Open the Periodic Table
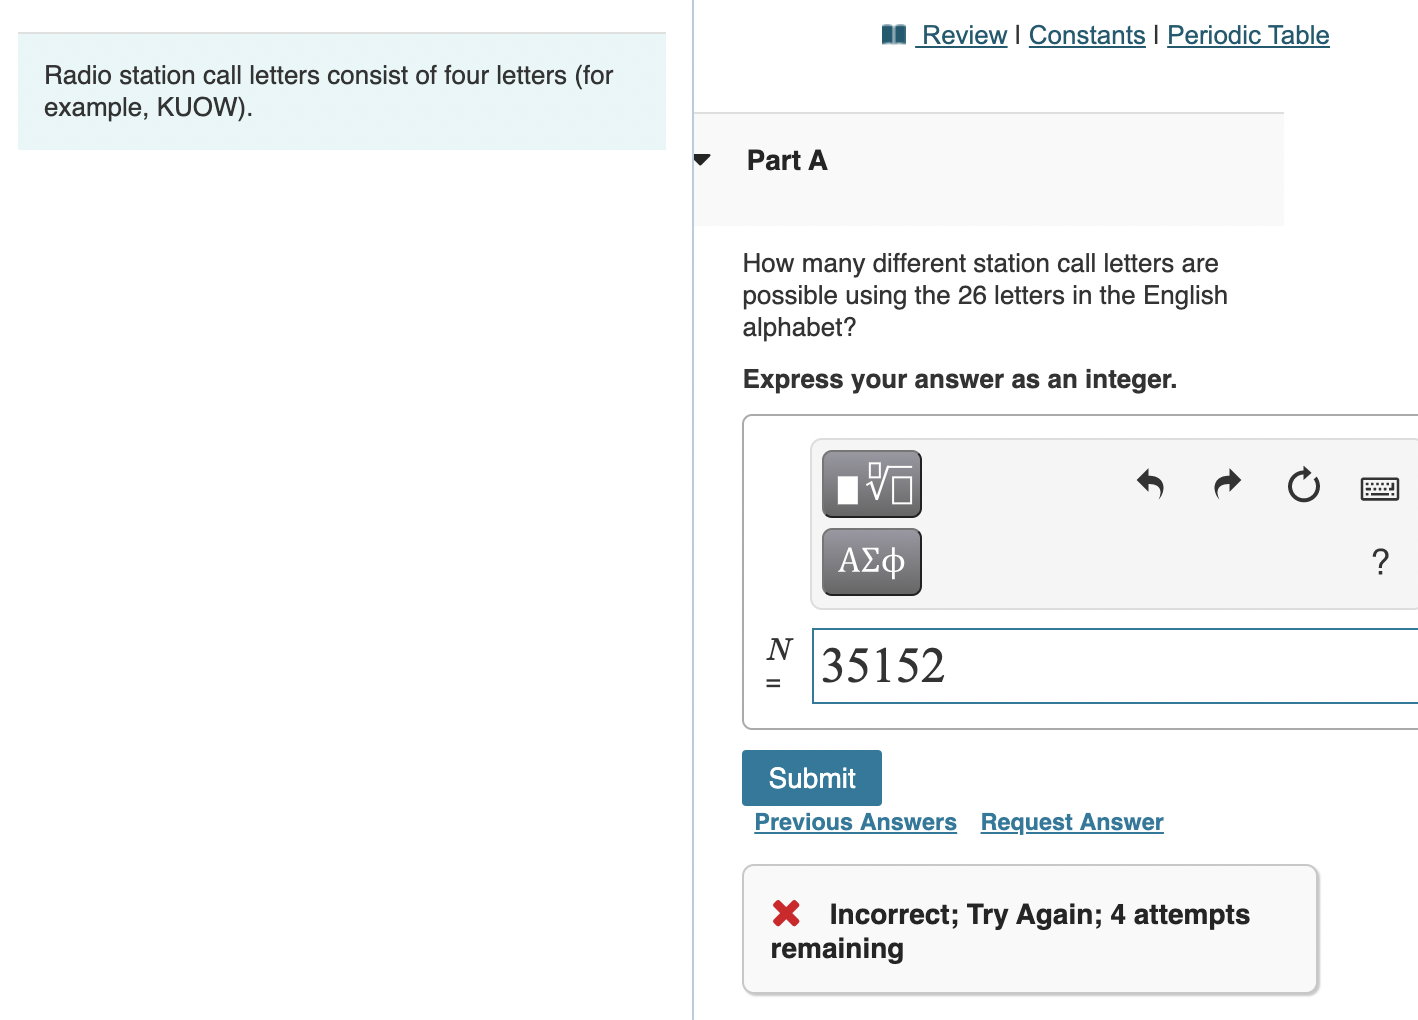The width and height of the screenshot is (1418, 1020). coord(1248,34)
